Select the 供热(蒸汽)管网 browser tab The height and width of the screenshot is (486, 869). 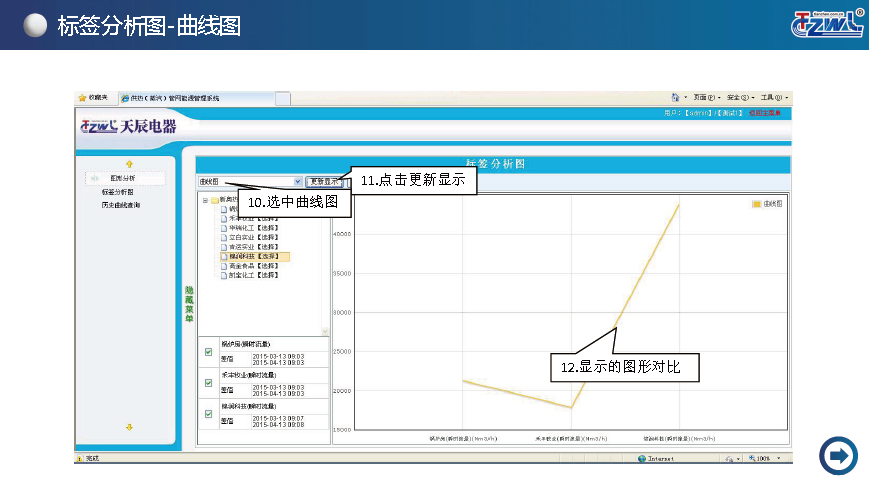[197, 98]
